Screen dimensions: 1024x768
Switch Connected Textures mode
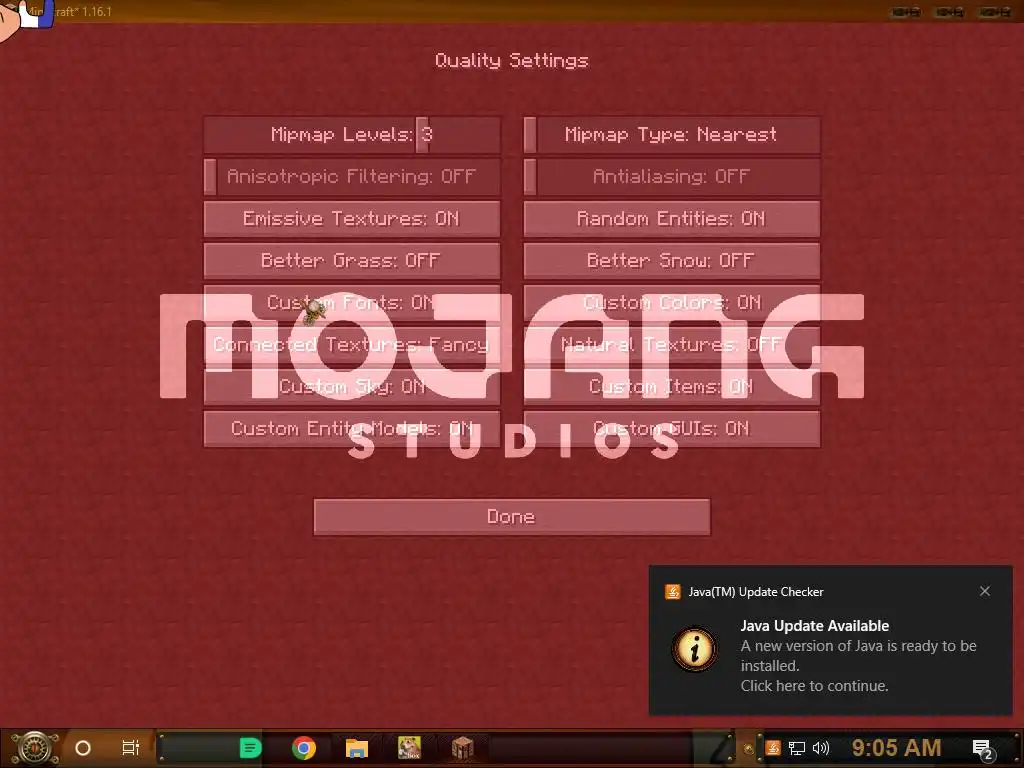pos(353,345)
